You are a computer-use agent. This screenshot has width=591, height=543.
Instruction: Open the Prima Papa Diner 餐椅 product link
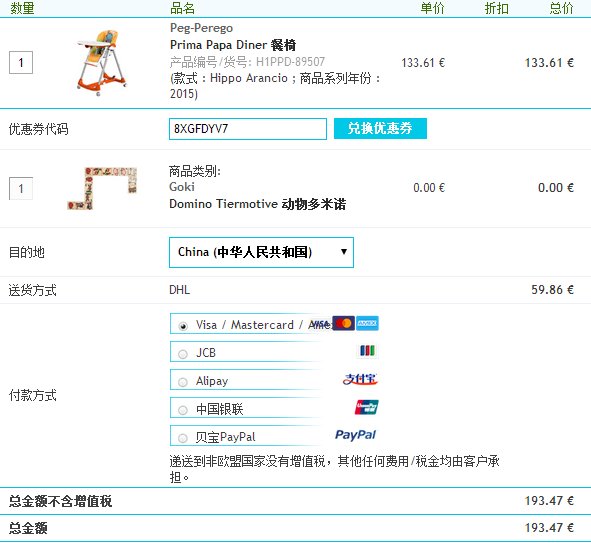[x=233, y=45]
